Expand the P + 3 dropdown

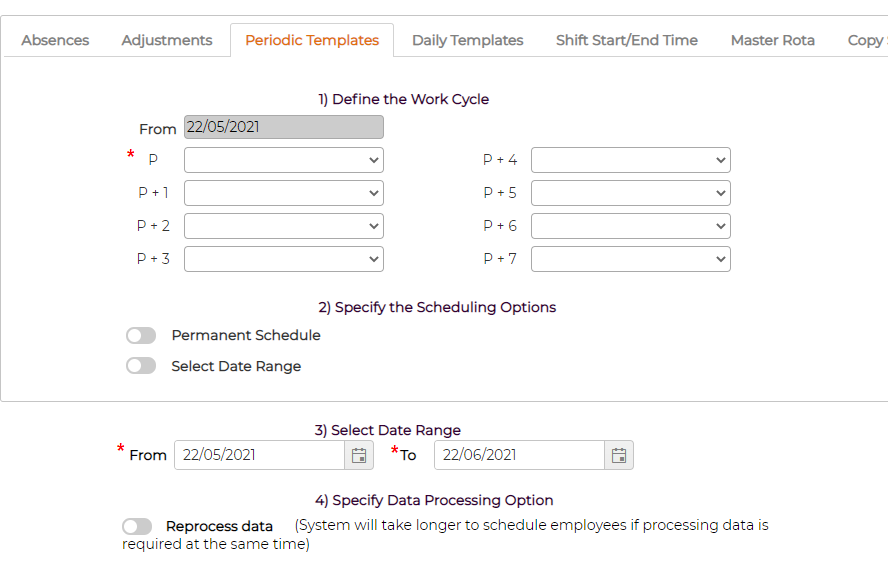[284, 259]
